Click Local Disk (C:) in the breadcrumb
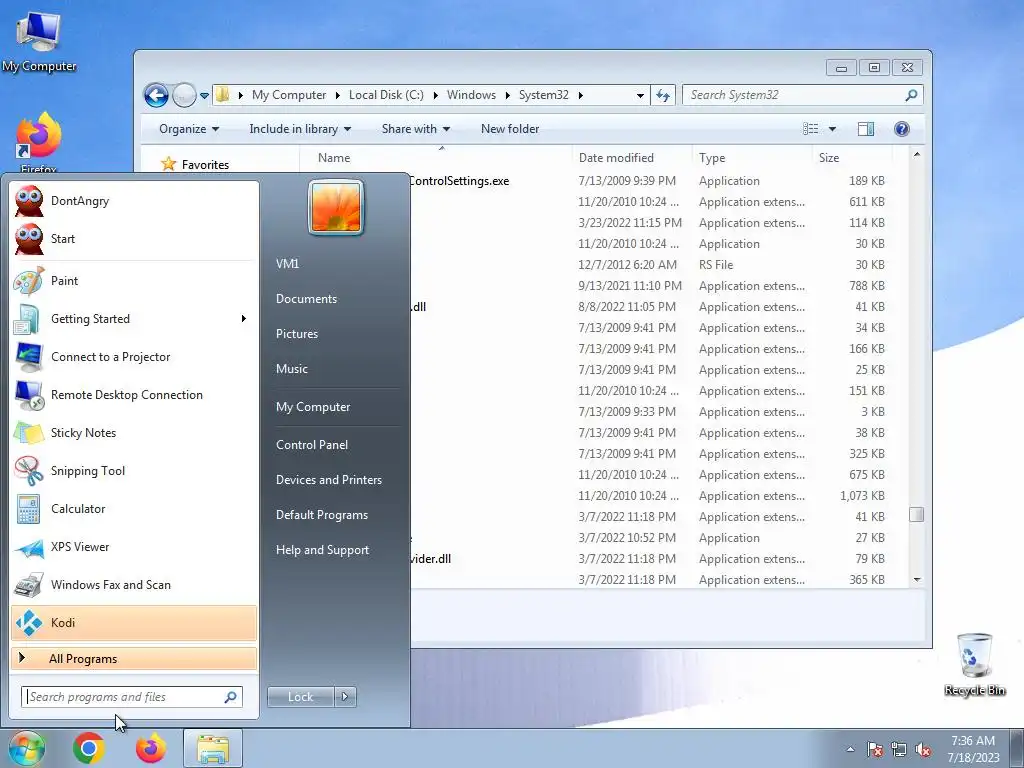The width and height of the screenshot is (1024, 768). pos(386,95)
